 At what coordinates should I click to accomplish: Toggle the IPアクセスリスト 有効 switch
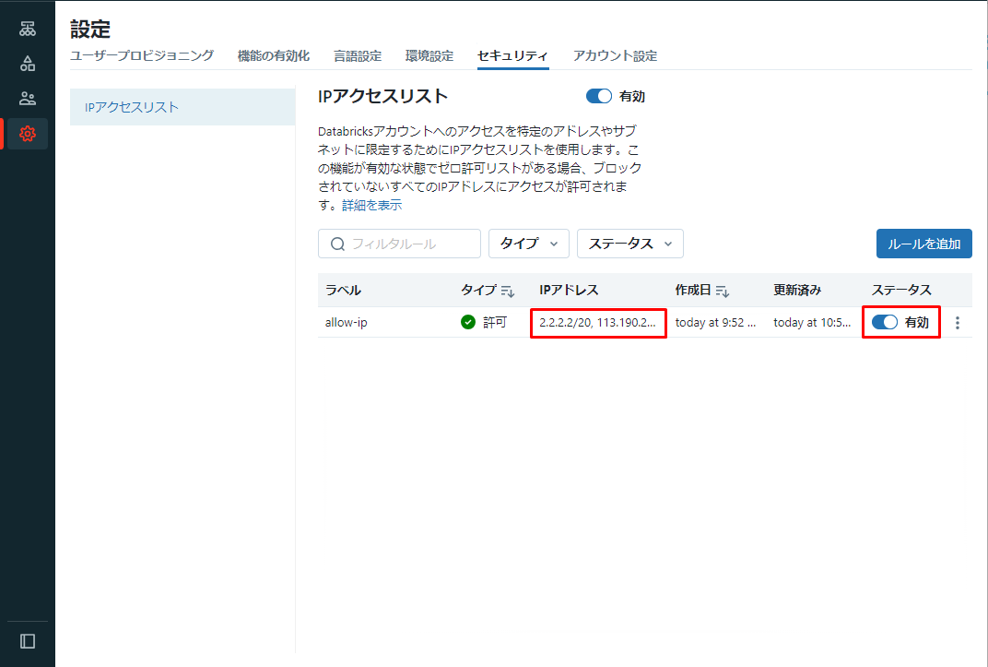(598, 97)
